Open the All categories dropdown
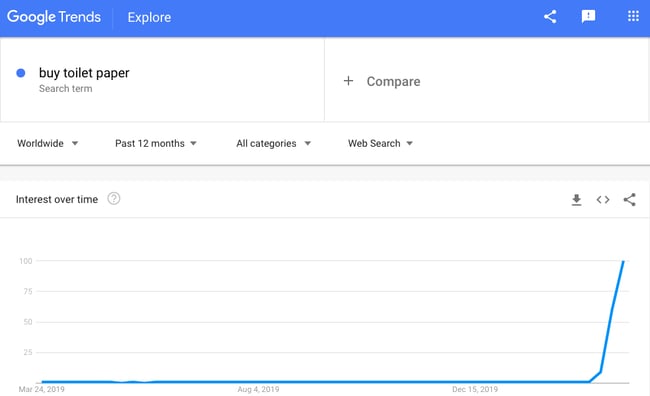 (x=274, y=143)
